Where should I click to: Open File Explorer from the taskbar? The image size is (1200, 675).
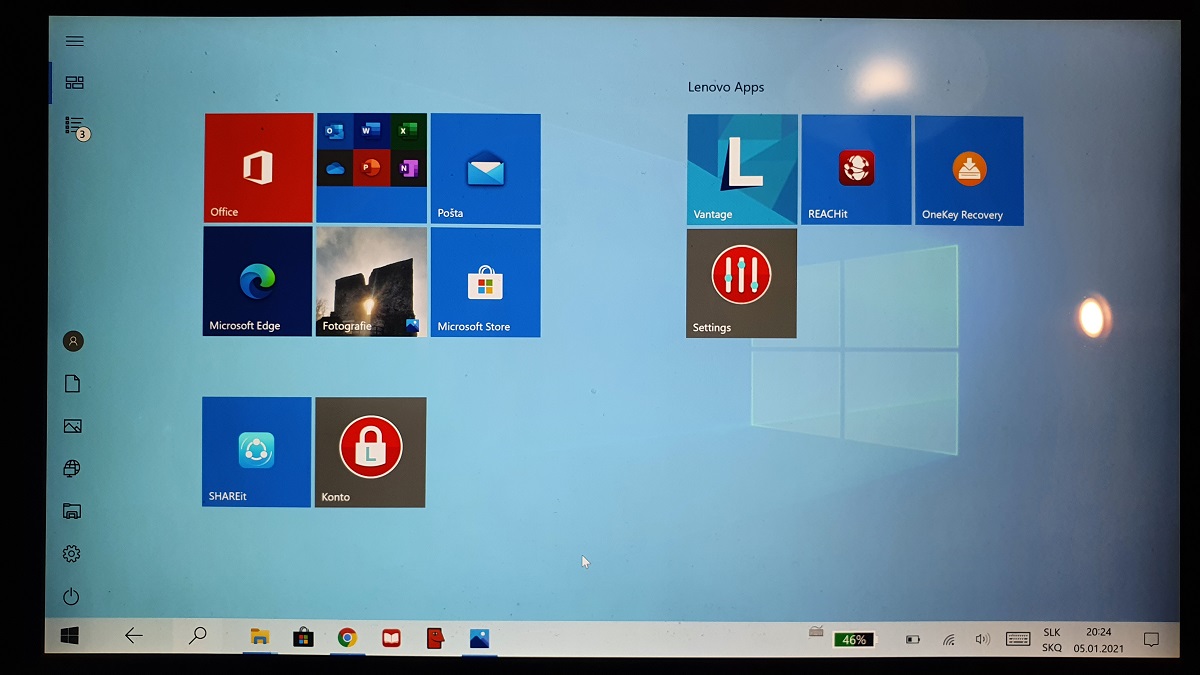260,637
